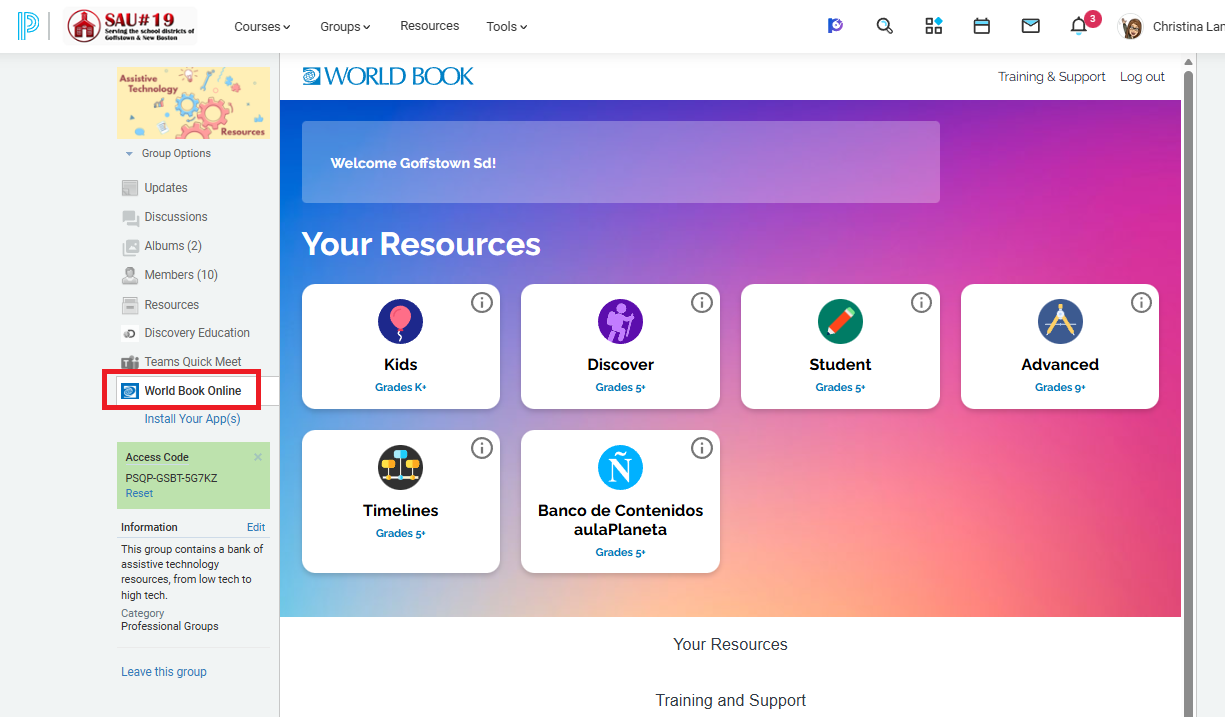The height and width of the screenshot is (717, 1225).
Task: Show info for Banco de Contenidos
Action: [702, 448]
